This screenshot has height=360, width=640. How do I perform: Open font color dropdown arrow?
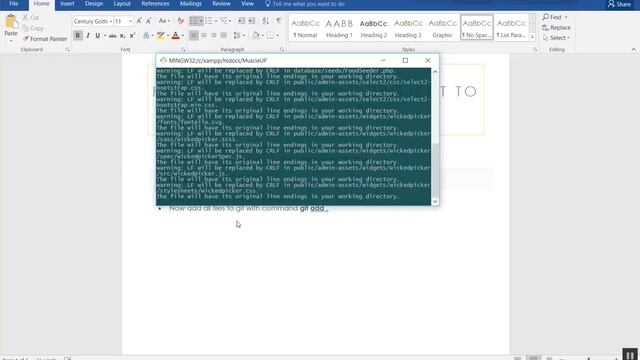[183, 36]
